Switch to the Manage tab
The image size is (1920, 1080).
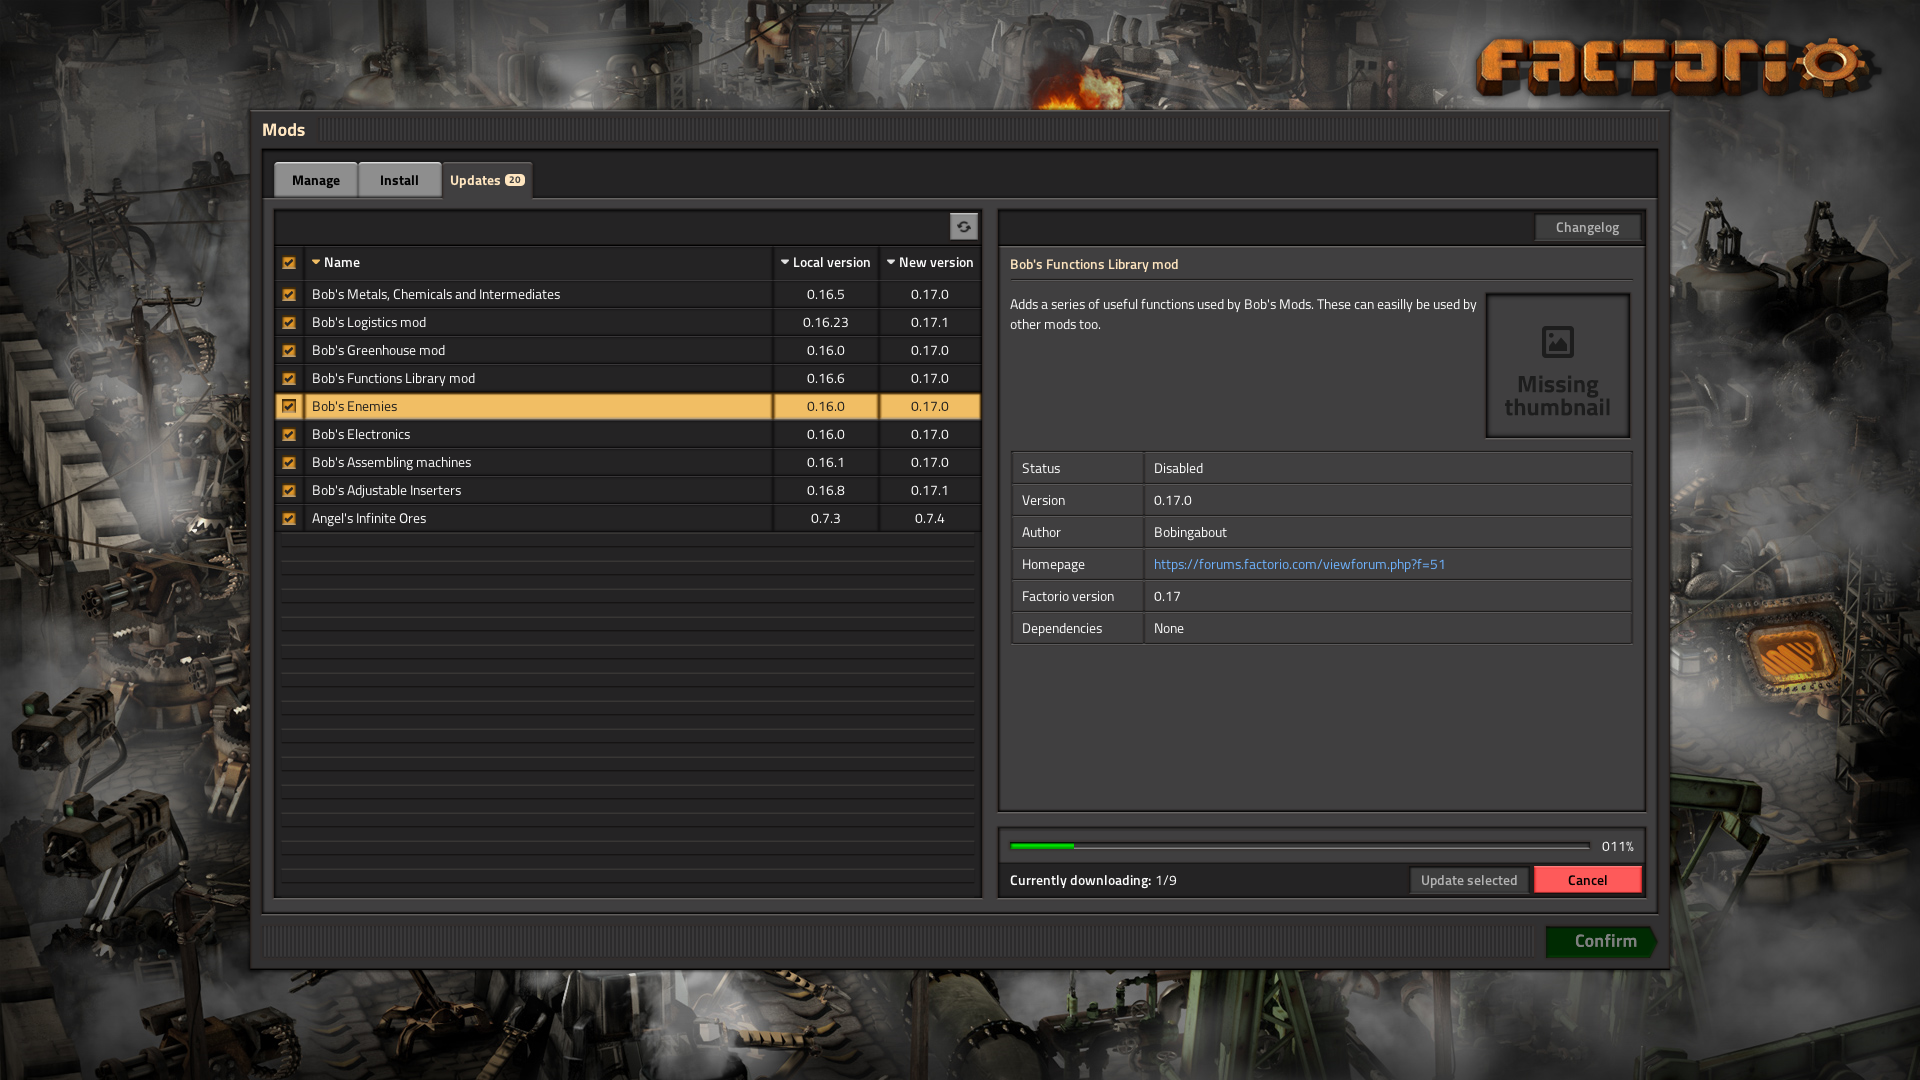(316, 180)
